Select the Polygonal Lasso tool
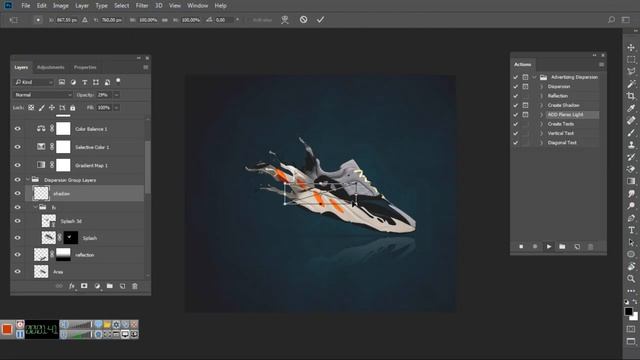Viewport: 640px width, 360px height. [x=631, y=71]
